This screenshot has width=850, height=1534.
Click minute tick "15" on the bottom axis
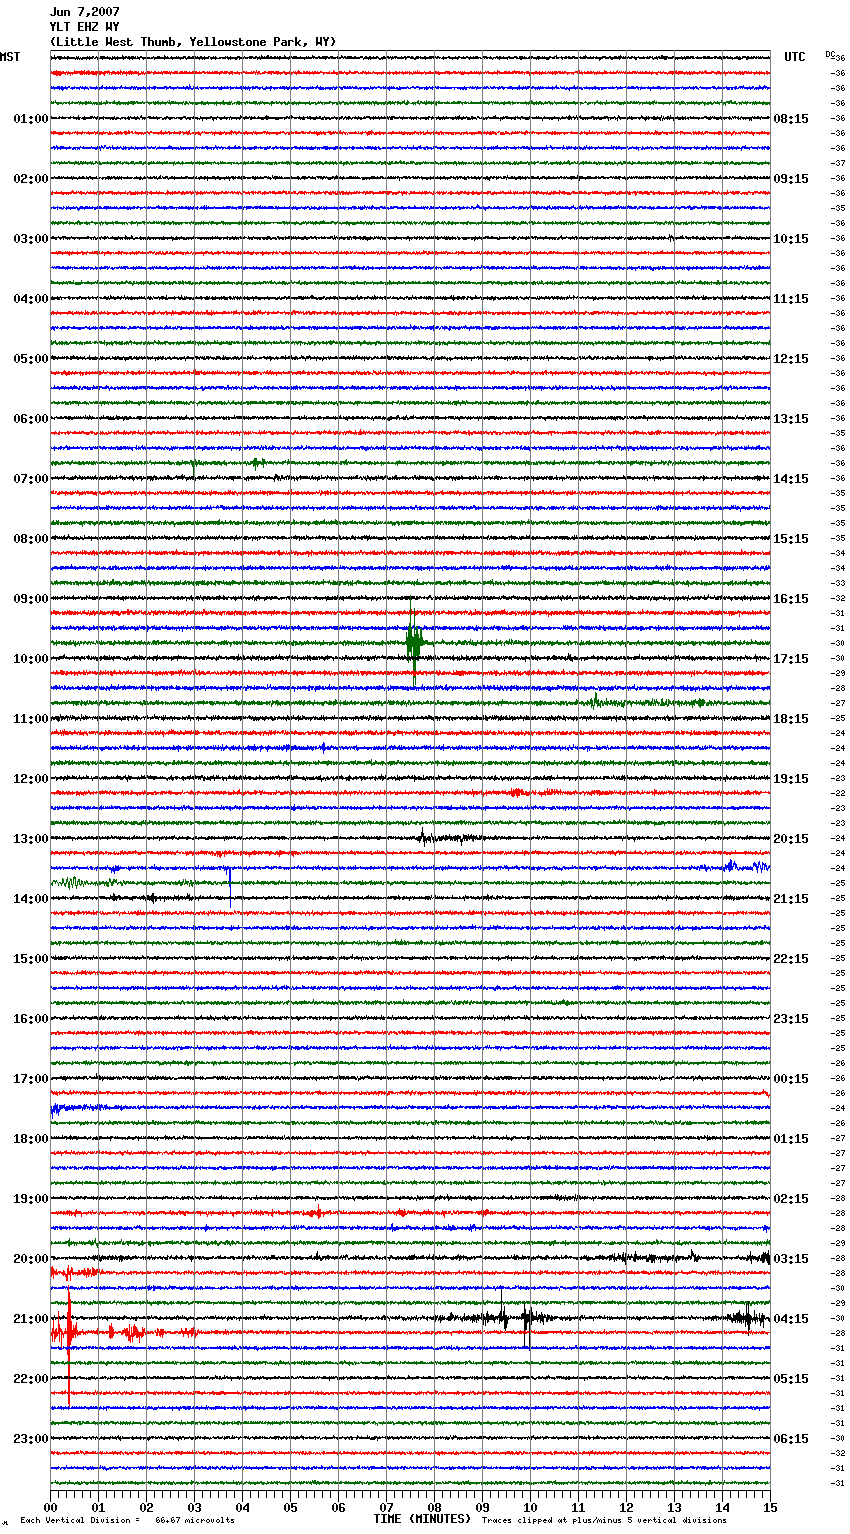pos(770,1507)
